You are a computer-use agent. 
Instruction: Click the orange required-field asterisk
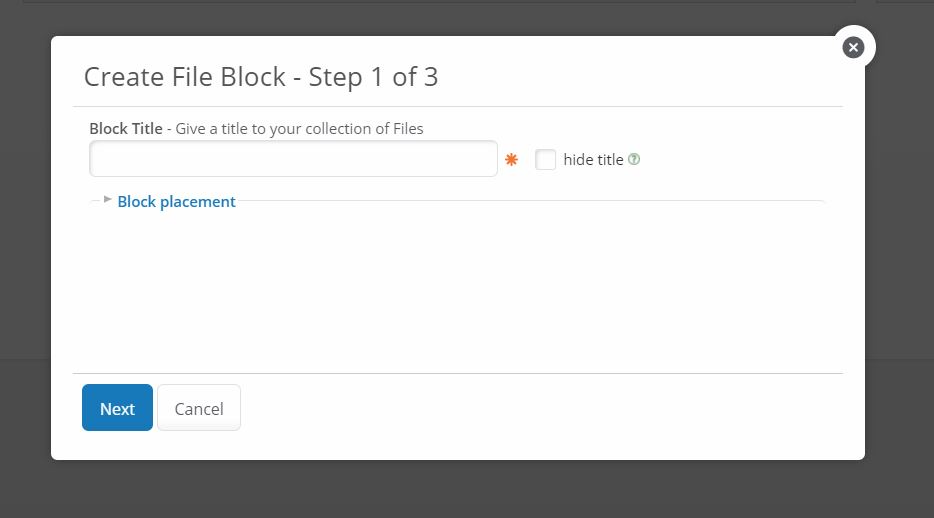512,160
